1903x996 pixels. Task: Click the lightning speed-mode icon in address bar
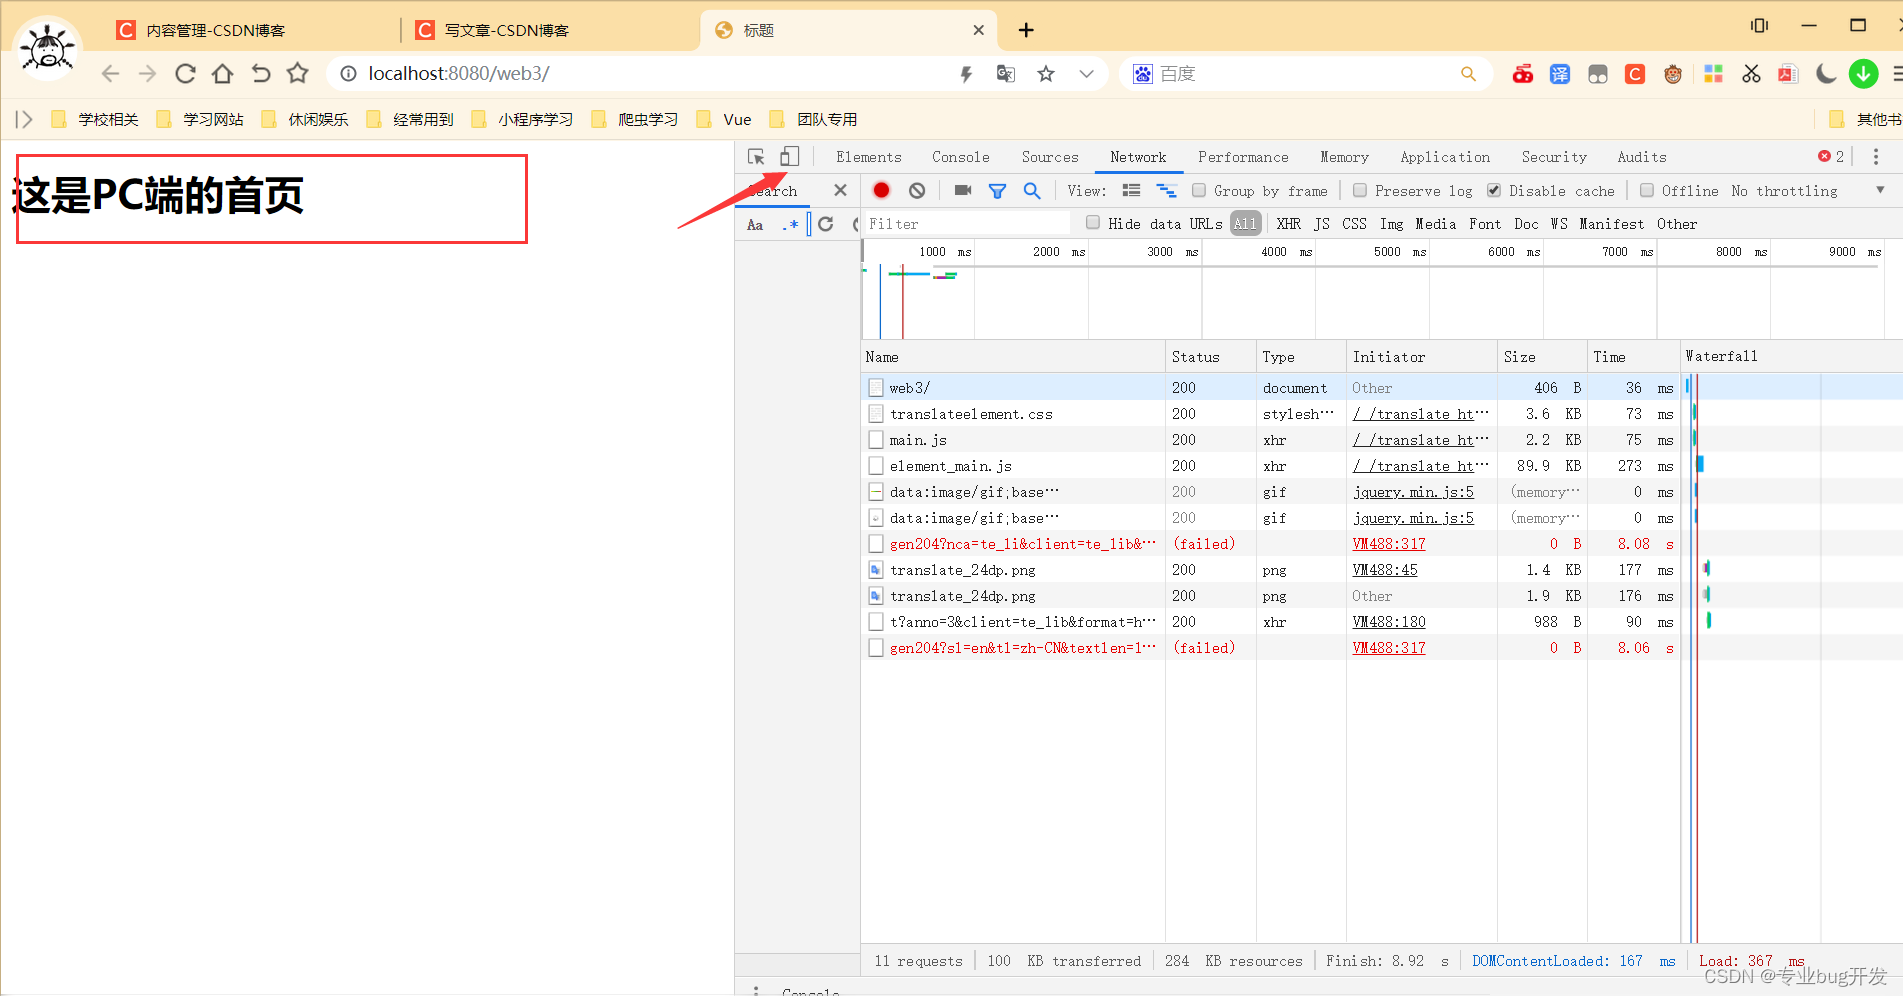pyautogui.click(x=966, y=74)
